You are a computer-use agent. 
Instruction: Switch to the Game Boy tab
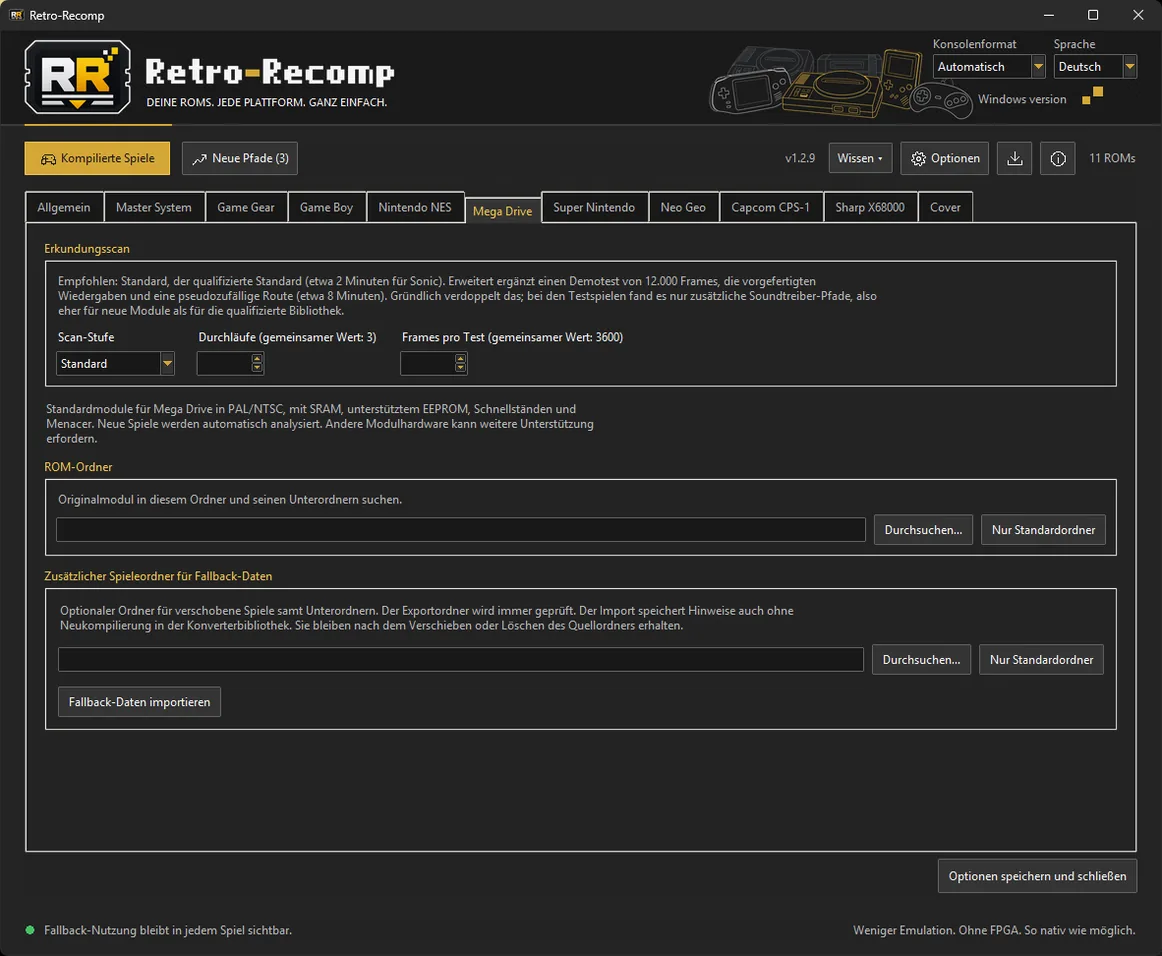tap(326, 208)
